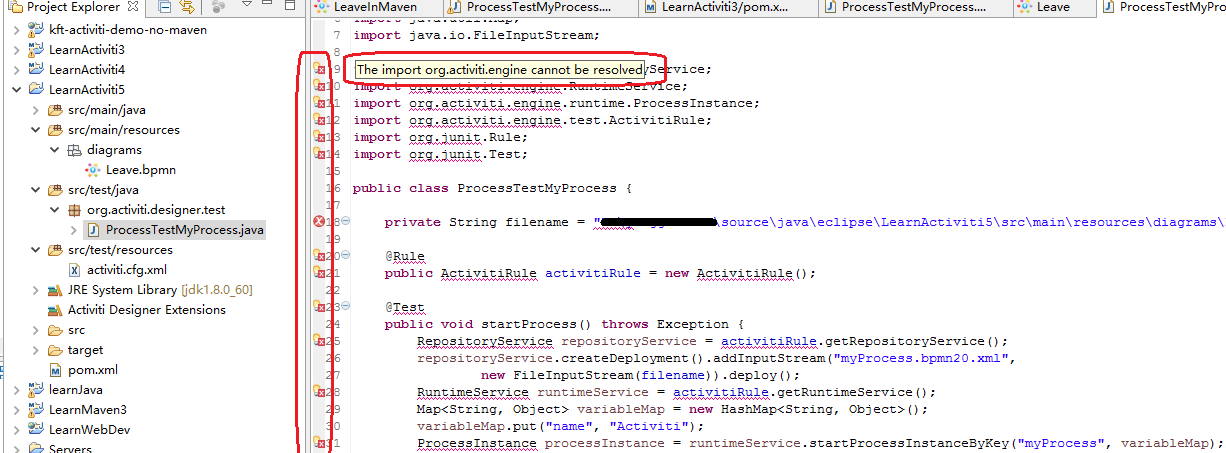Click activiti.cfg.xml file icon
Viewport: 1226px width, 453px height.
75,270
